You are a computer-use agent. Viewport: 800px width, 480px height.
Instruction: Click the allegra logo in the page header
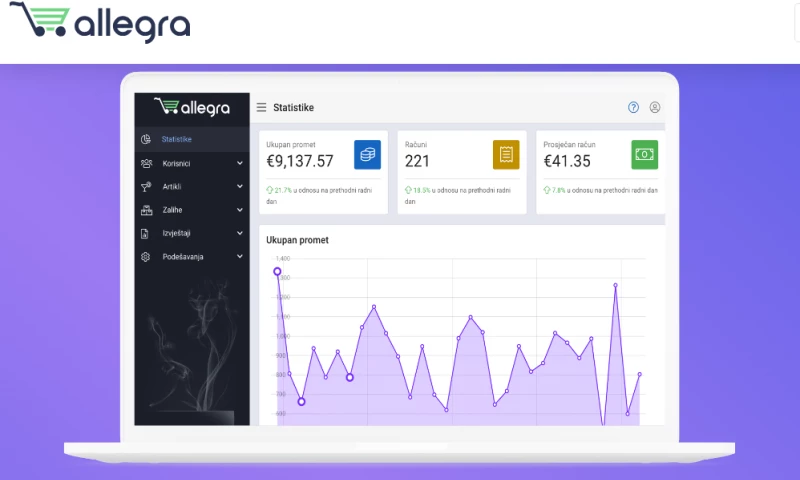coord(100,22)
